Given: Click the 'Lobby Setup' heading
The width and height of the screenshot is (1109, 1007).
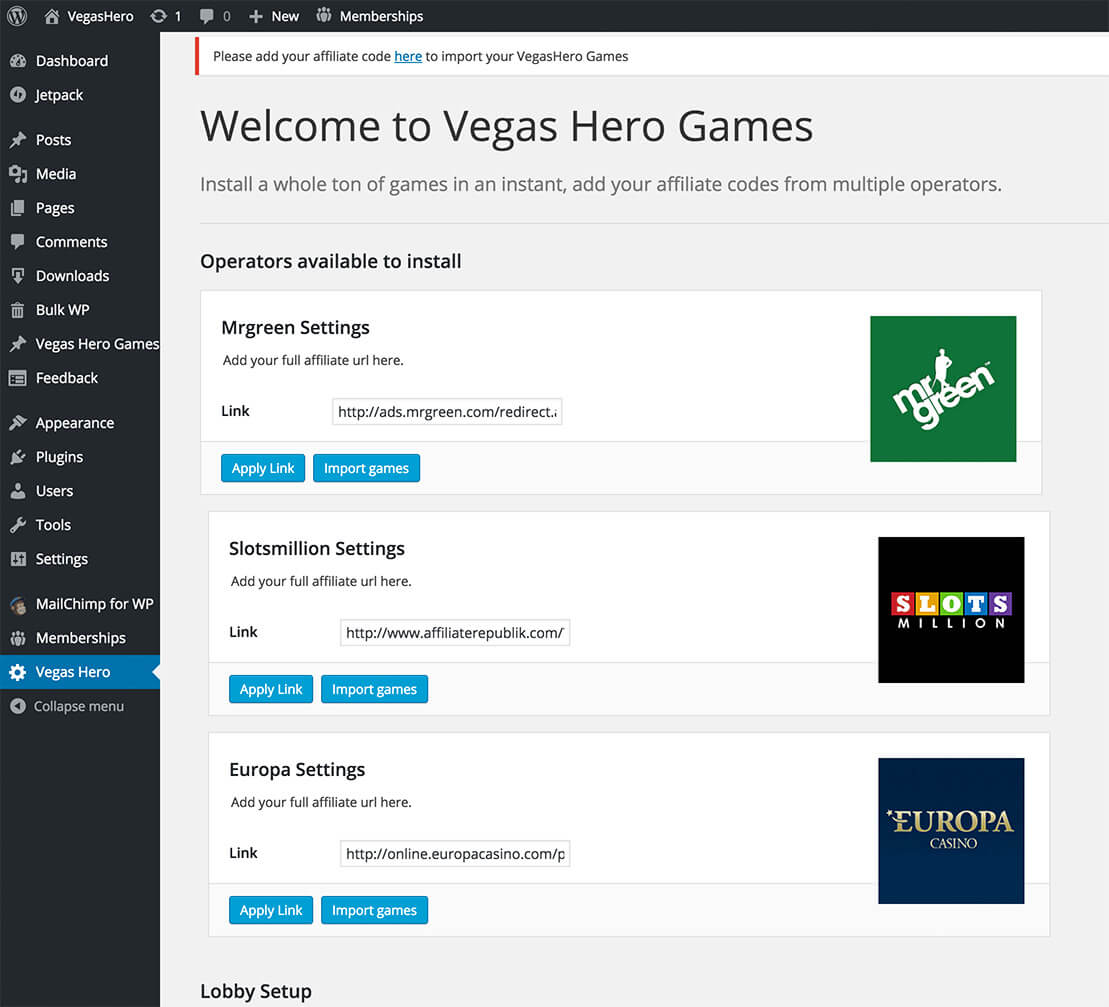Looking at the screenshot, I should (256, 991).
